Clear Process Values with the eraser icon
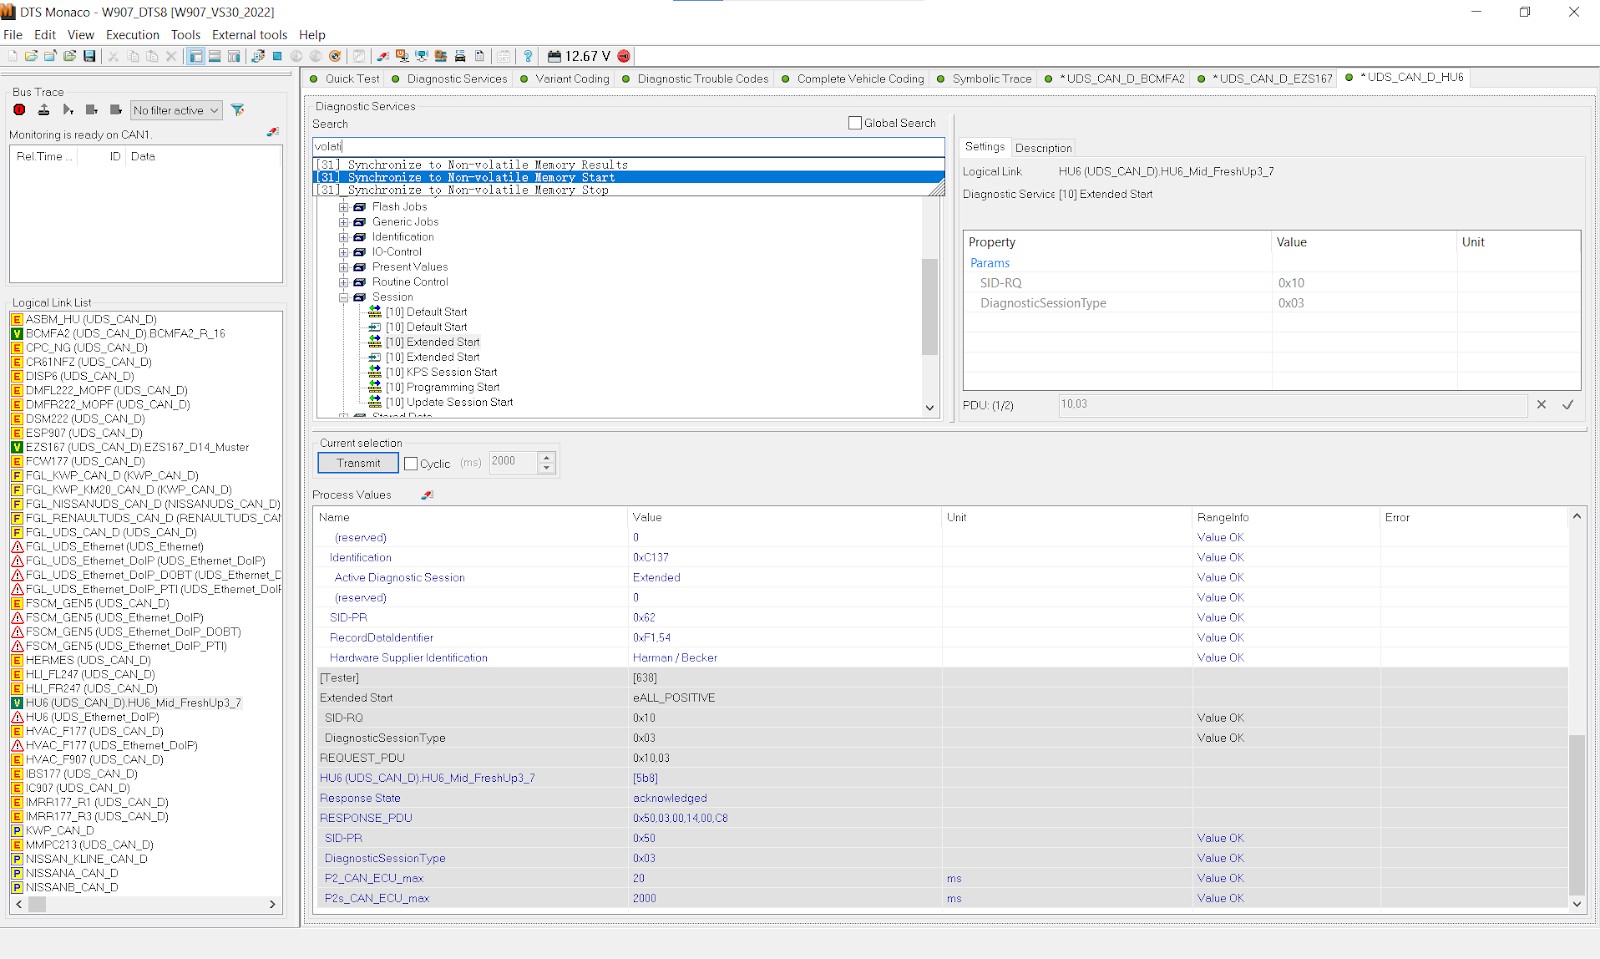 click(x=427, y=495)
